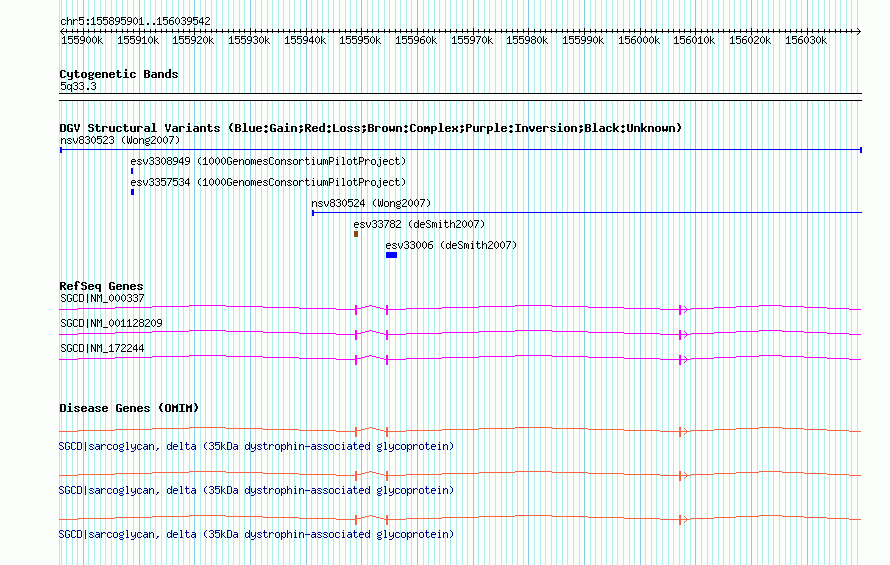This screenshot has width=890, height=565.
Task: Open variant nsv830523 (Wong2007) label
Action: (120, 140)
